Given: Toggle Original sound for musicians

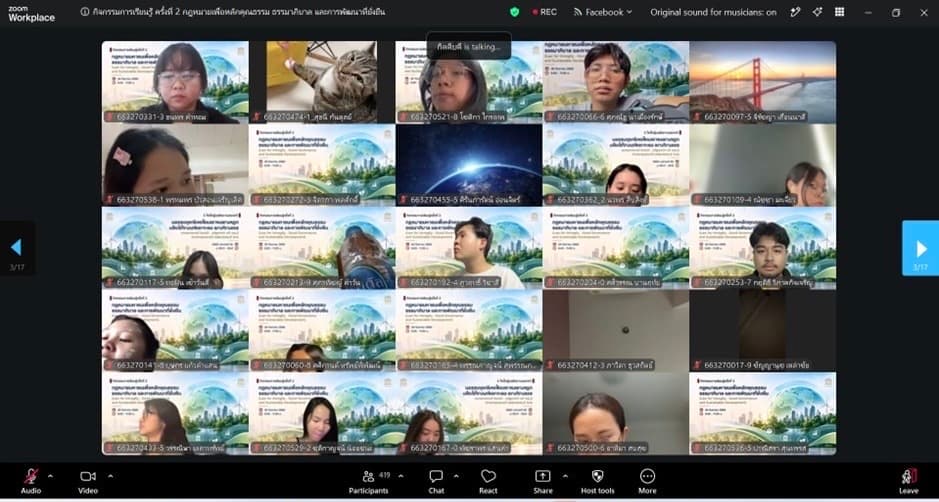Looking at the screenshot, I should coord(713,12).
